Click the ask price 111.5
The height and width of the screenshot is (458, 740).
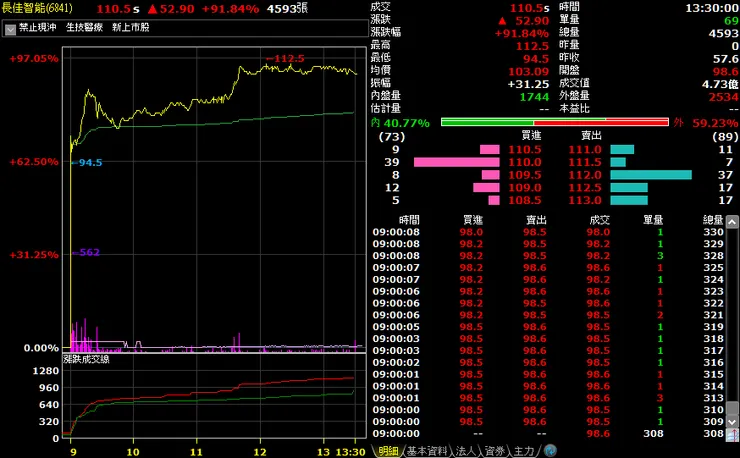(x=585, y=162)
